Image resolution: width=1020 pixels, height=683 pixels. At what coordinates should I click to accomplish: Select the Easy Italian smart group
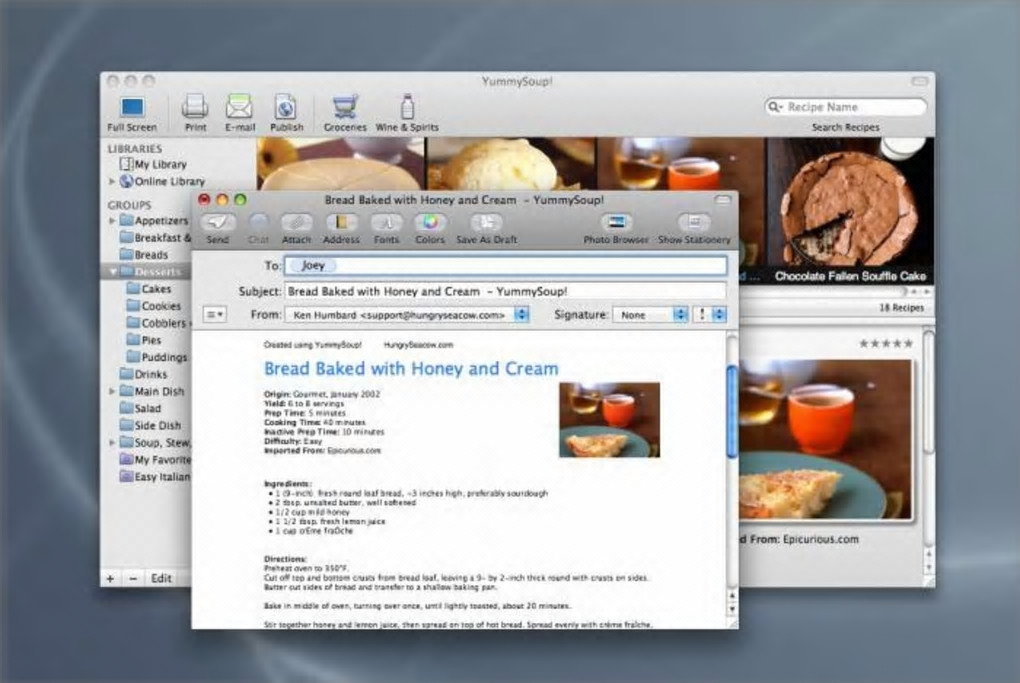tap(155, 477)
